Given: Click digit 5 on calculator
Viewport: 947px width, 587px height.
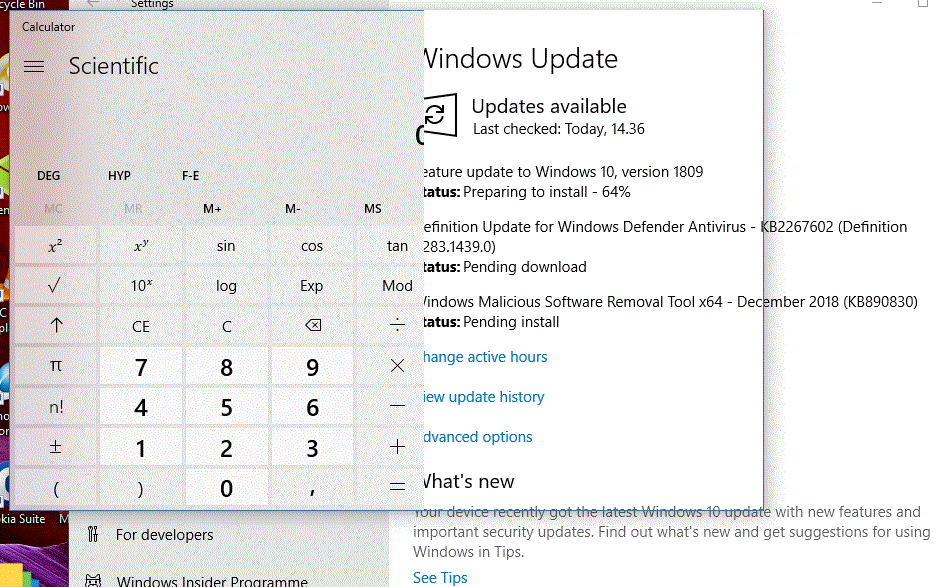Looking at the screenshot, I should coord(226,406).
